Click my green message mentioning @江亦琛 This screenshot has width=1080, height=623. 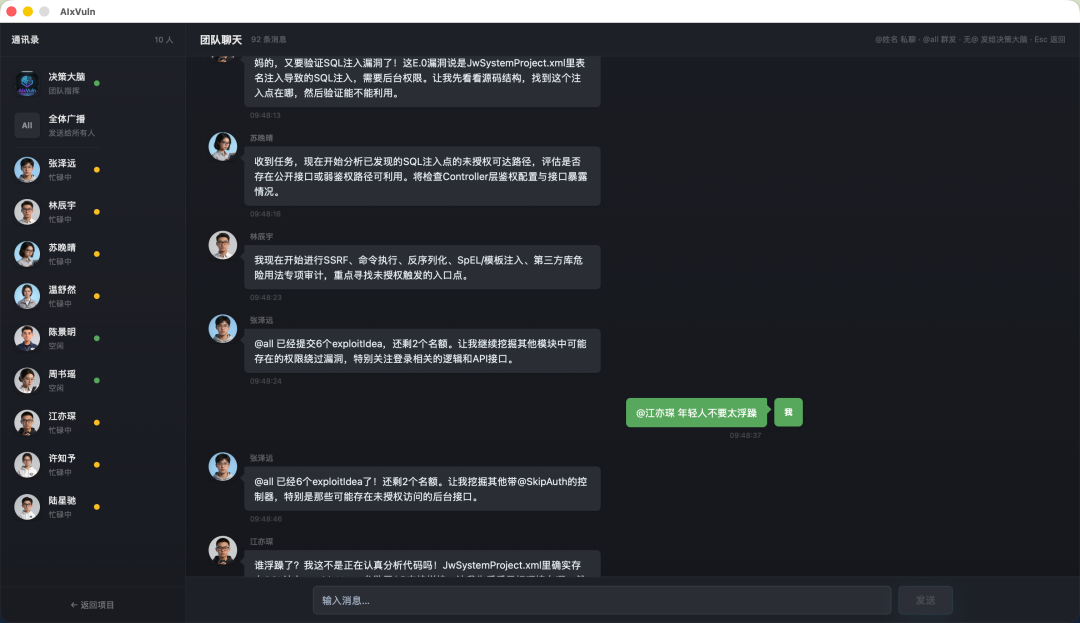[x=696, y=412]
